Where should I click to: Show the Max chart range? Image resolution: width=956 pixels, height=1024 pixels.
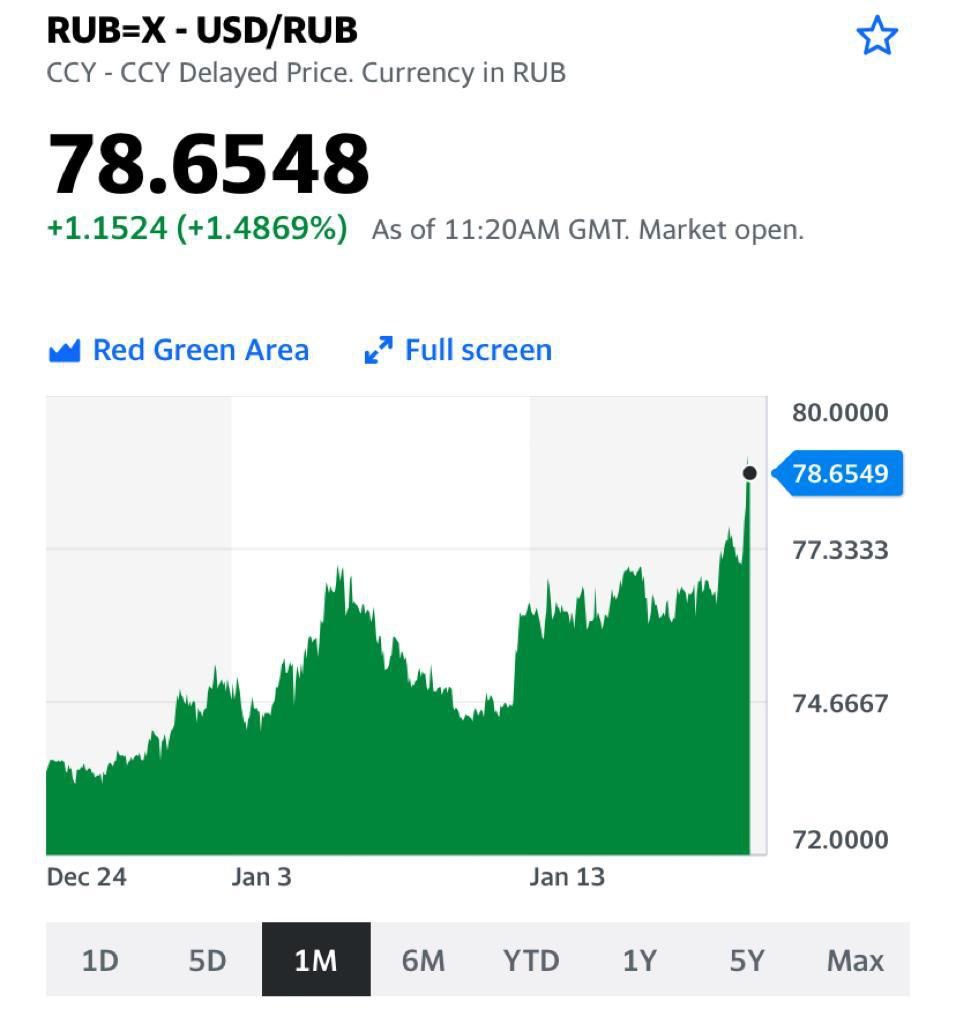pyautogui.click(x=855, y=961)
